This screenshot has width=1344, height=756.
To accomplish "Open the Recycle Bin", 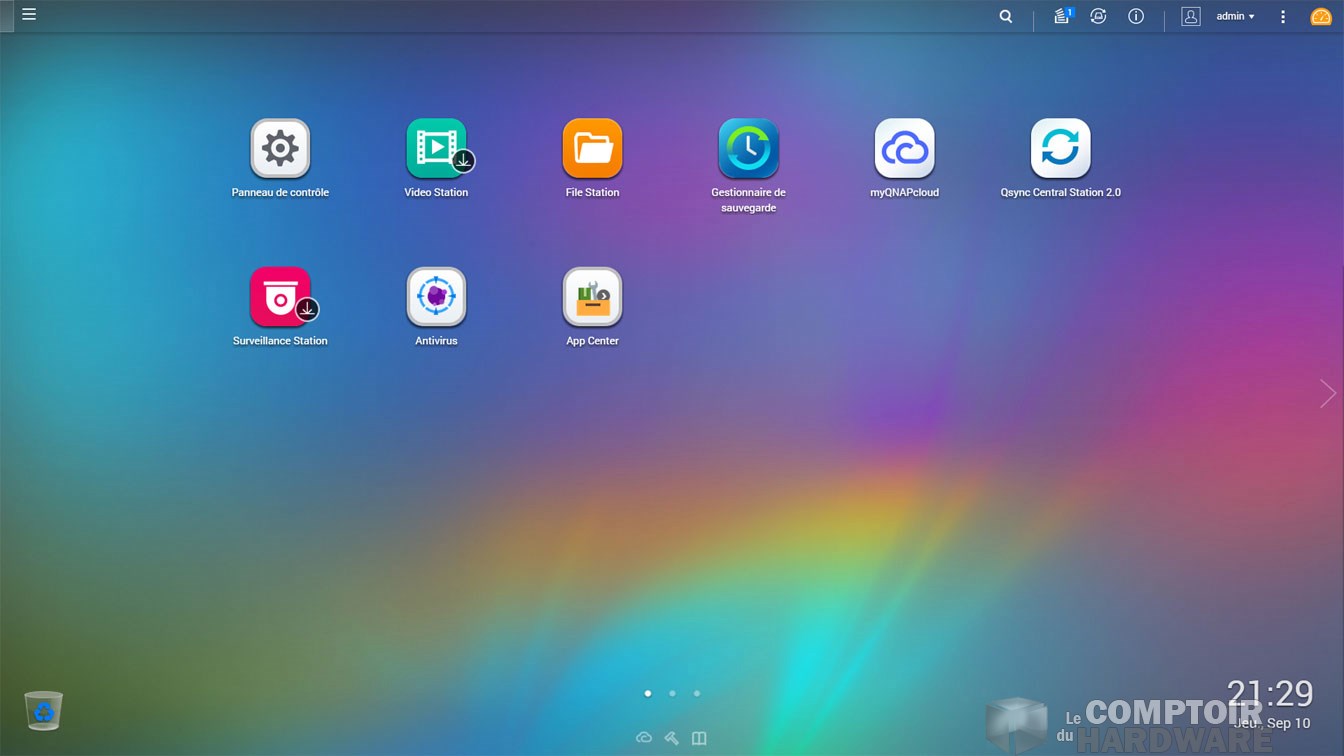I will (x=43, y=711).
